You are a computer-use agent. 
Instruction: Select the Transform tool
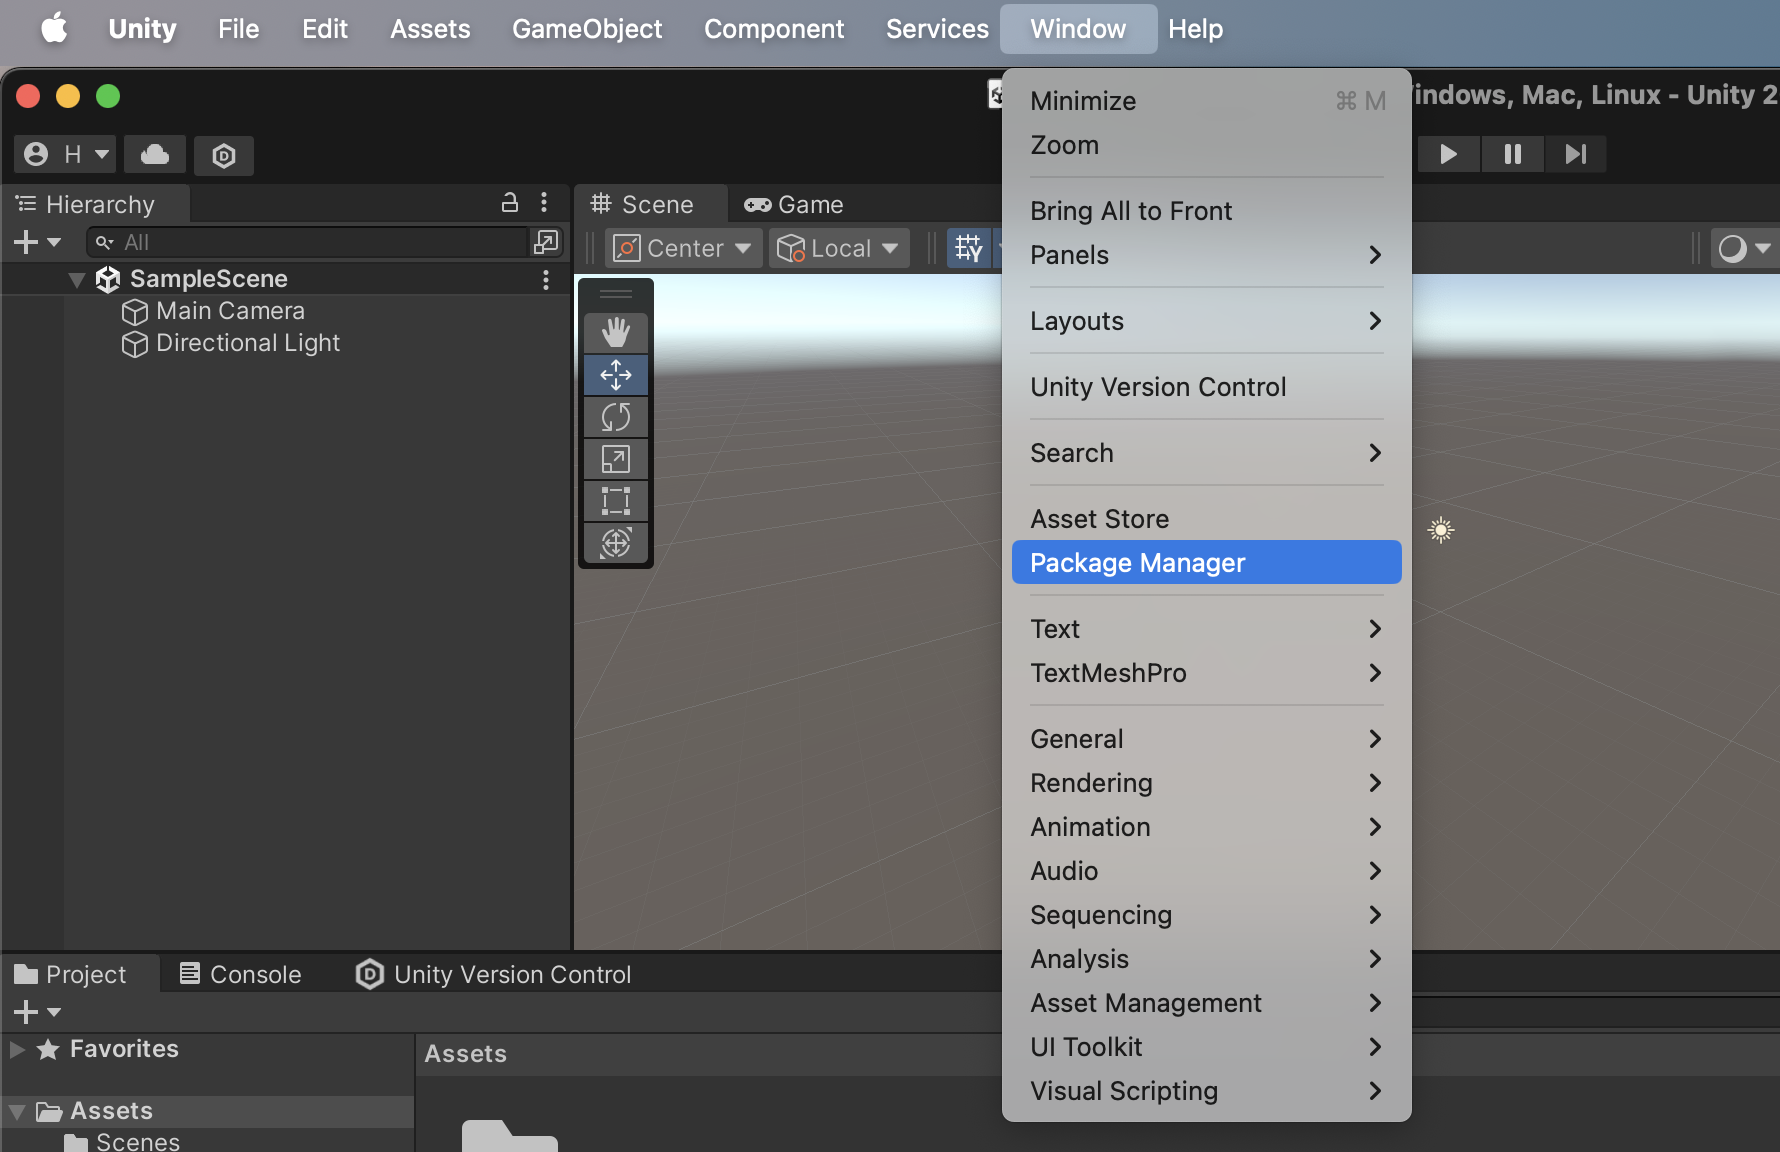[x=616, y=543]
